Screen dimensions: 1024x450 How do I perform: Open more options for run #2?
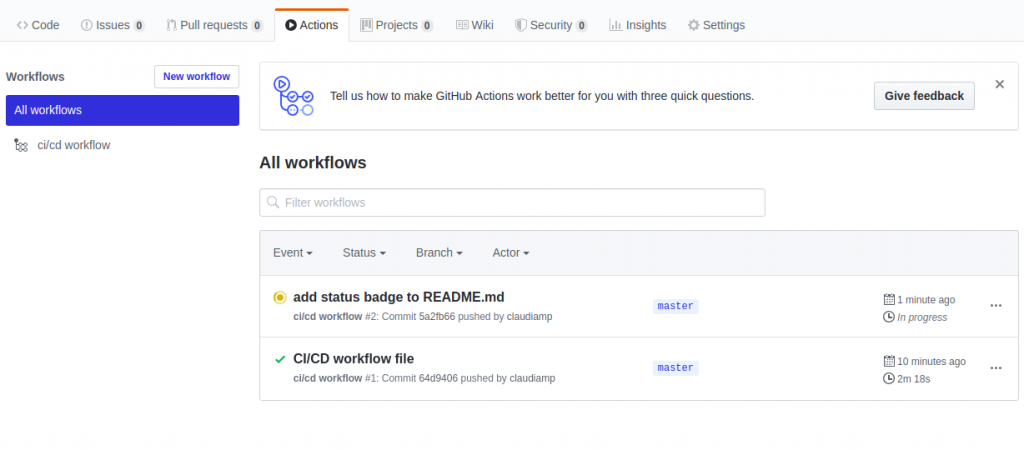(x=995, y=306)
